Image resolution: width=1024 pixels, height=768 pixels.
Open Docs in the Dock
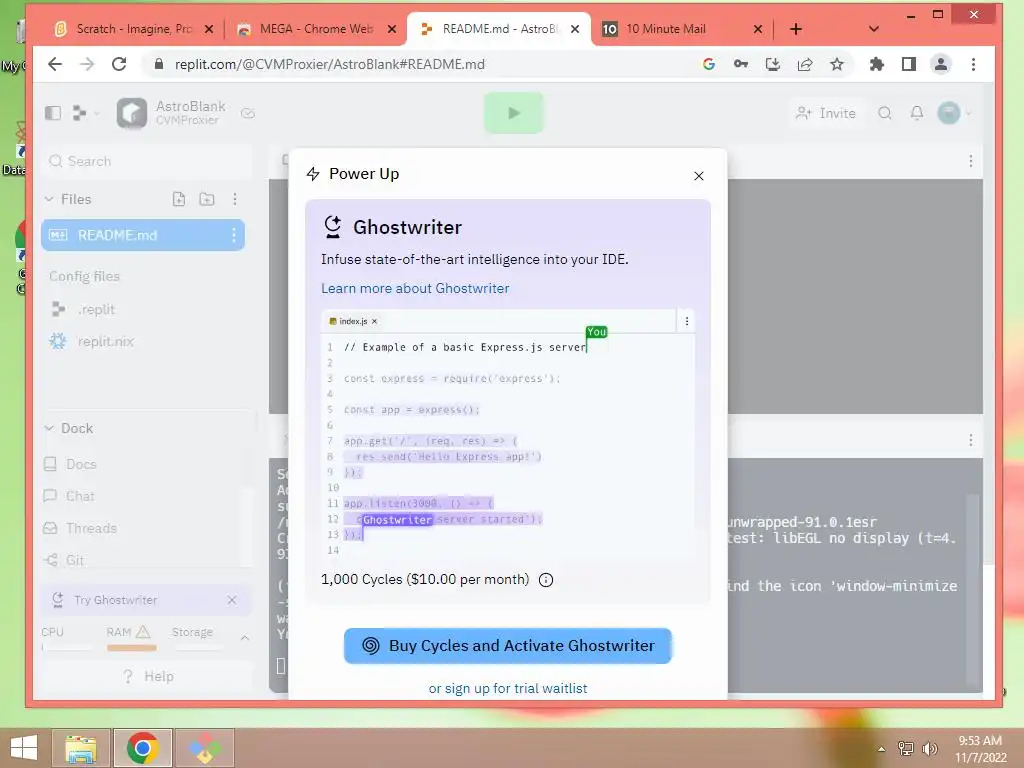tap(81, 464)
